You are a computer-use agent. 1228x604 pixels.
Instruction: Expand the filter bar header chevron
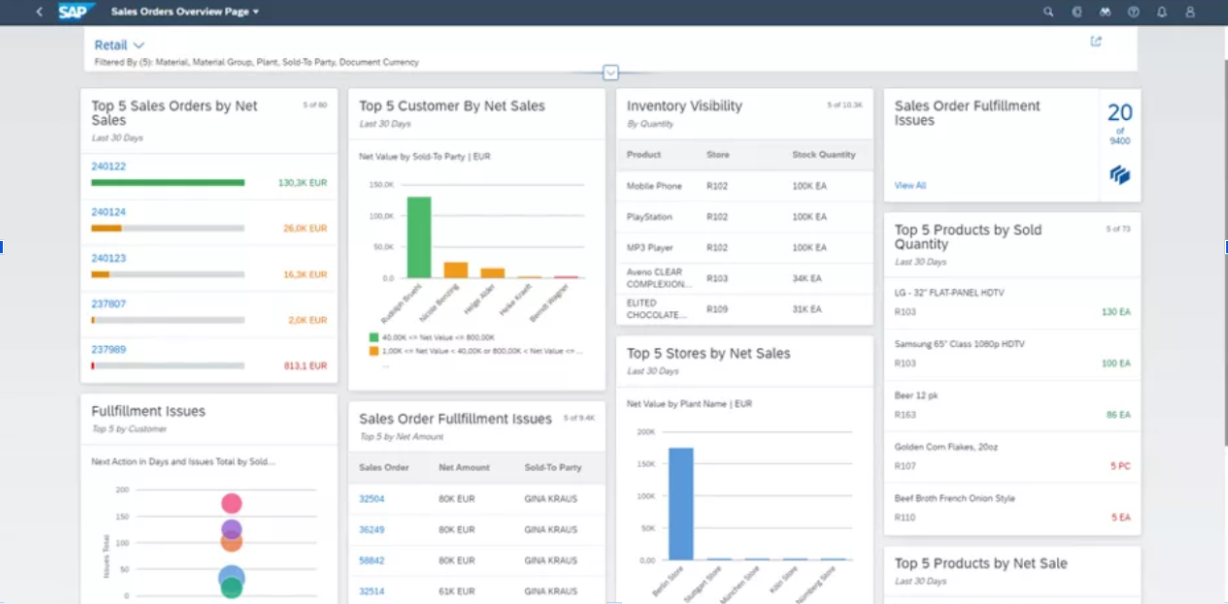pos(611,72)
